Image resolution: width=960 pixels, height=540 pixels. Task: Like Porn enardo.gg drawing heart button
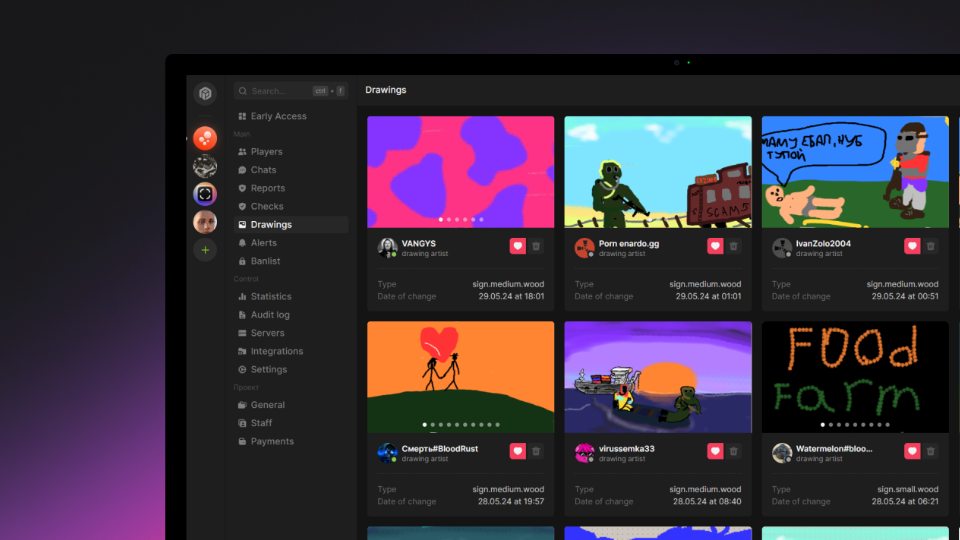pyautogui.click(x=714, y=246)
